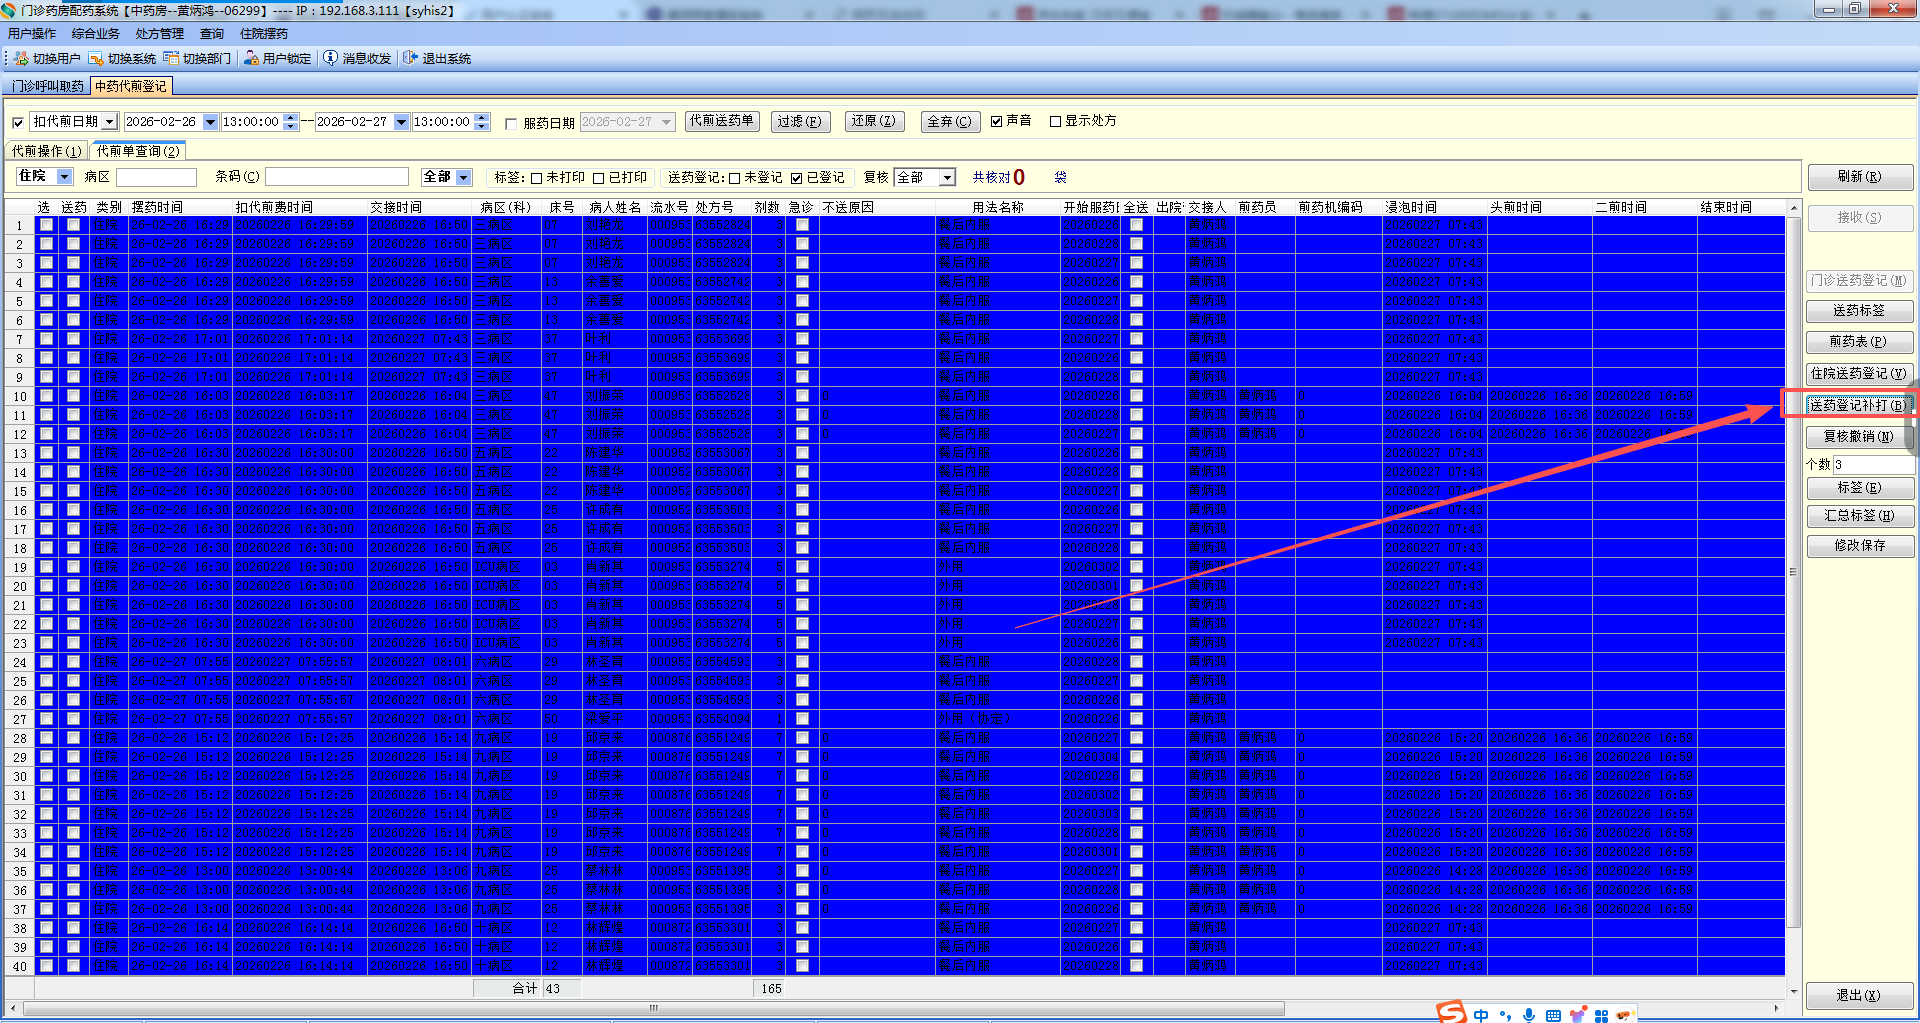Click the horizontal scrollbar at table bottom
Viewport: 1920px width, 1023px height.
pyautogui.click(x=653, y=1008)
